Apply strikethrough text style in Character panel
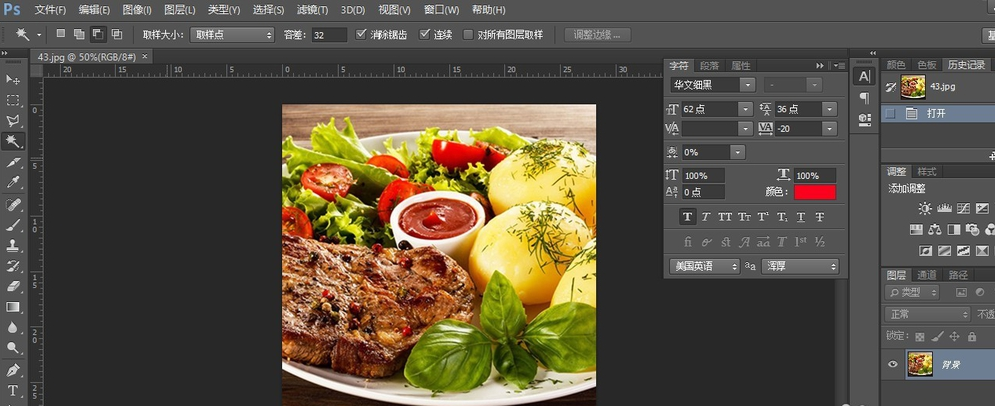The width and height of the screenshot is (995, 406). [820, 216]
